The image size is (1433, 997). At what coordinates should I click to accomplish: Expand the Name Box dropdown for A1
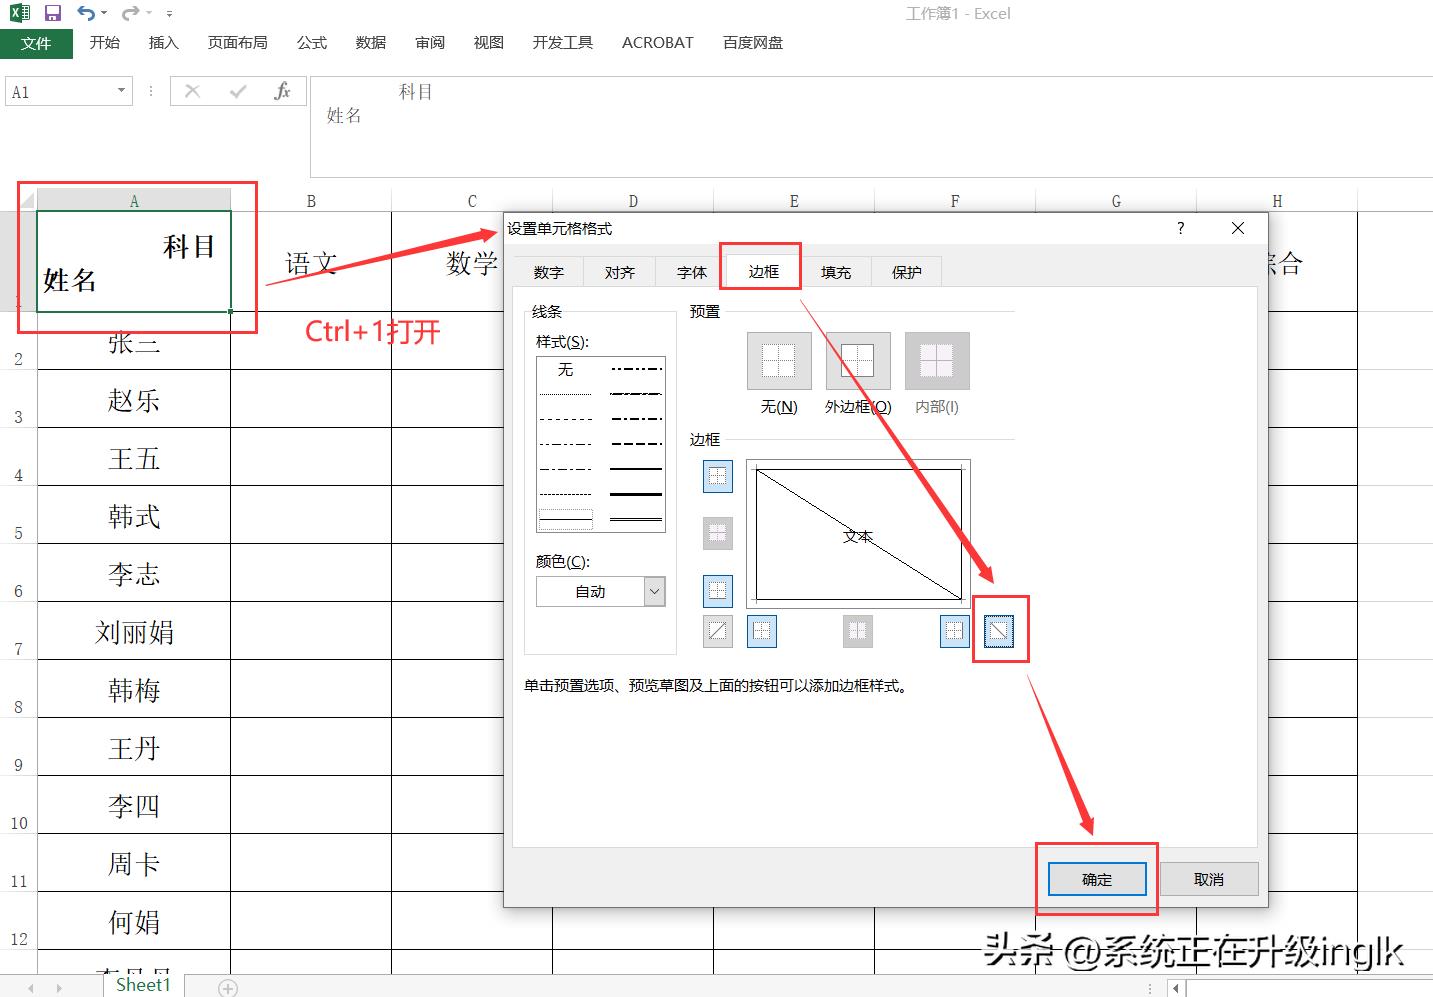(121, 92)
